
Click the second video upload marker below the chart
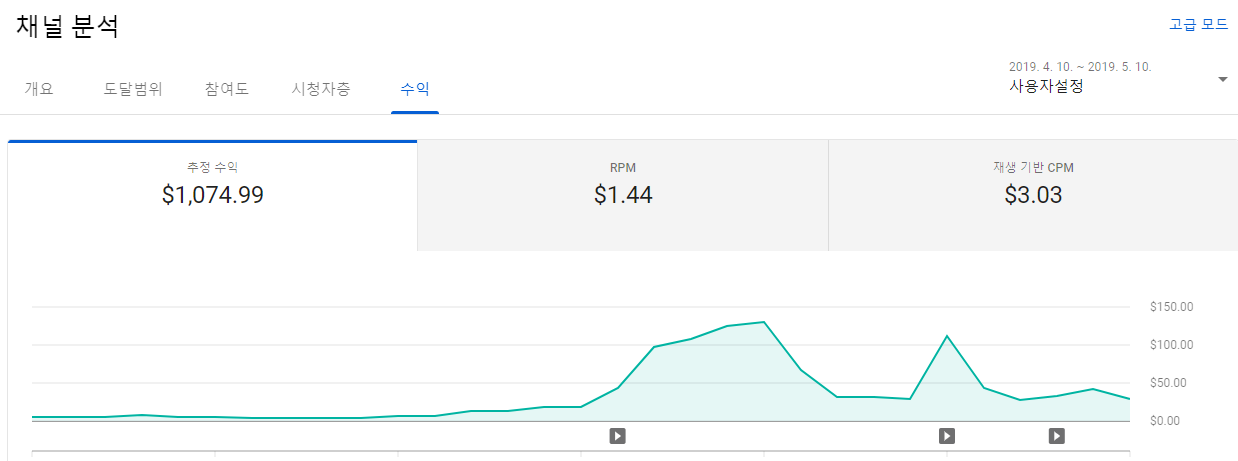point(947,435)
